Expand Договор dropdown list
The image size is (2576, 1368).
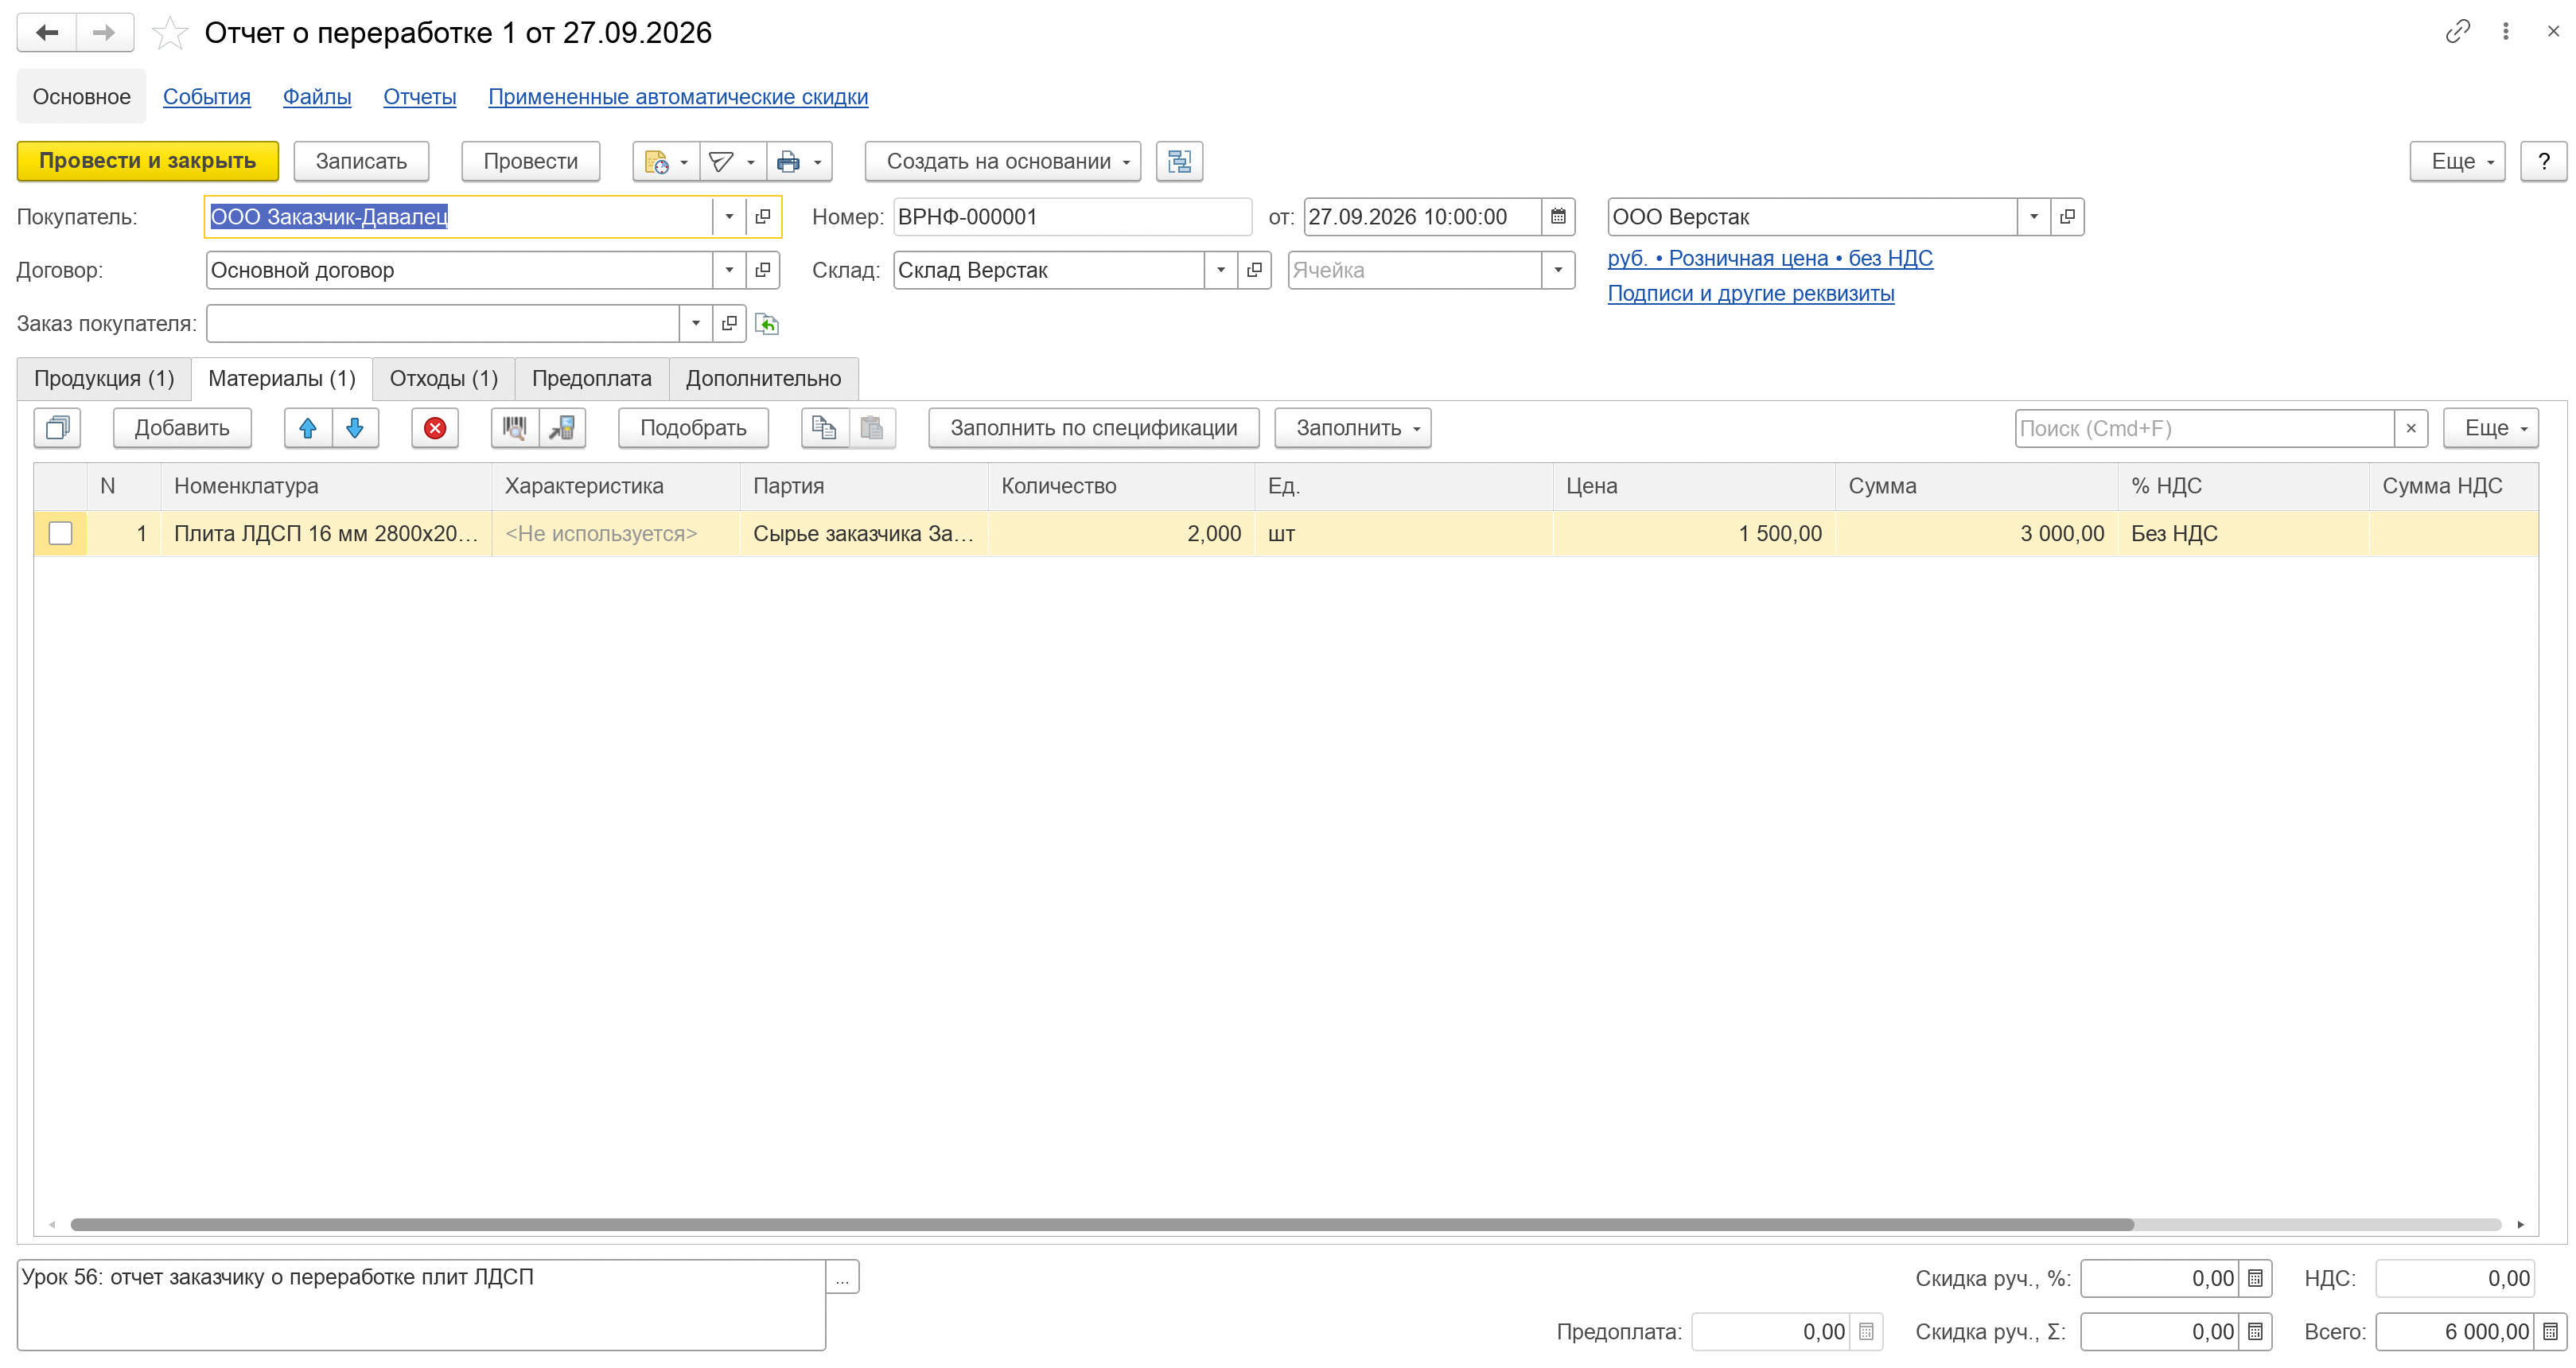(729, 270)
